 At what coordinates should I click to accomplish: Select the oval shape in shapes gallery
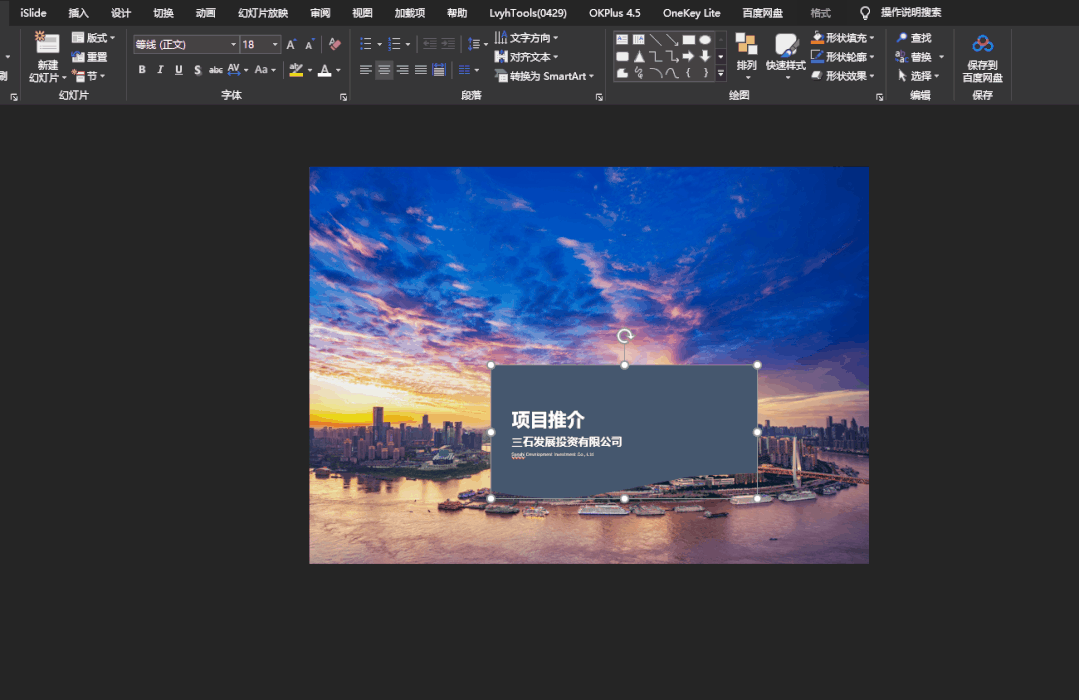pyautogui.click(x=705, y=40)
